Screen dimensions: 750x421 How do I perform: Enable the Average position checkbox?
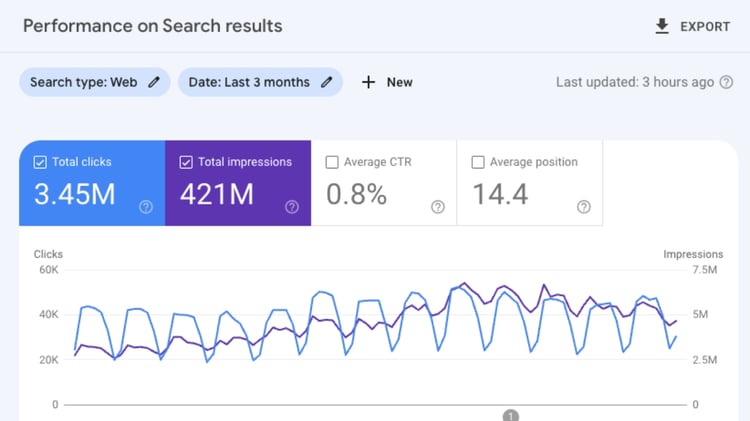point(478,162)
